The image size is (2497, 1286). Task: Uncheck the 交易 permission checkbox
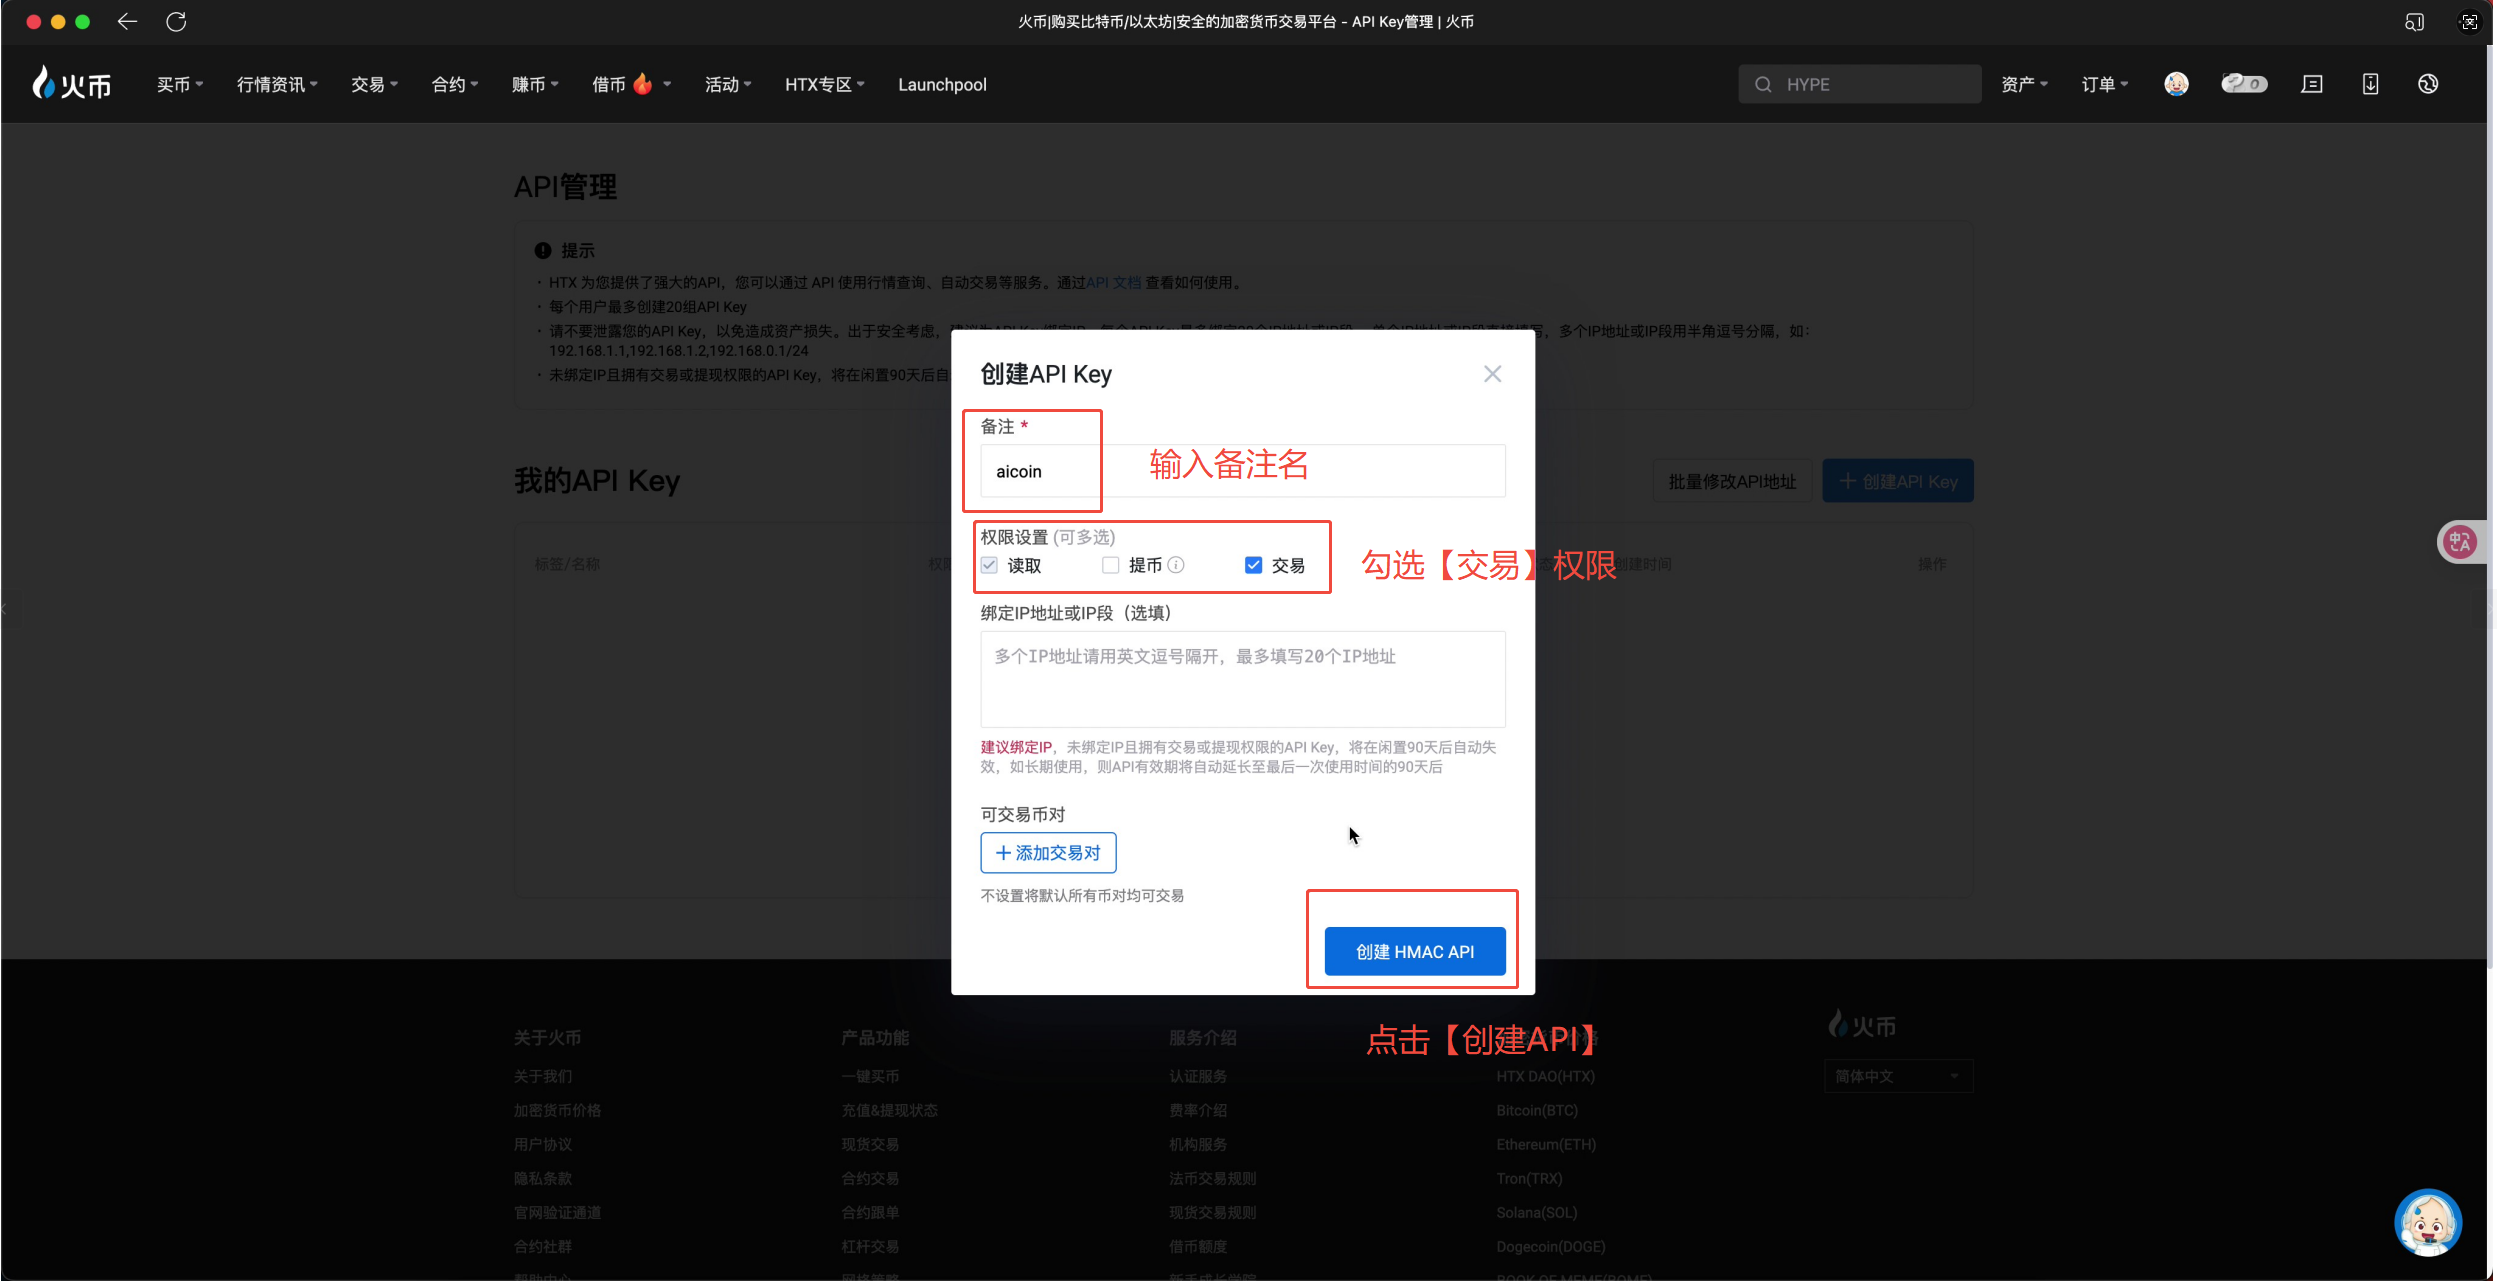coord(1253,566)
